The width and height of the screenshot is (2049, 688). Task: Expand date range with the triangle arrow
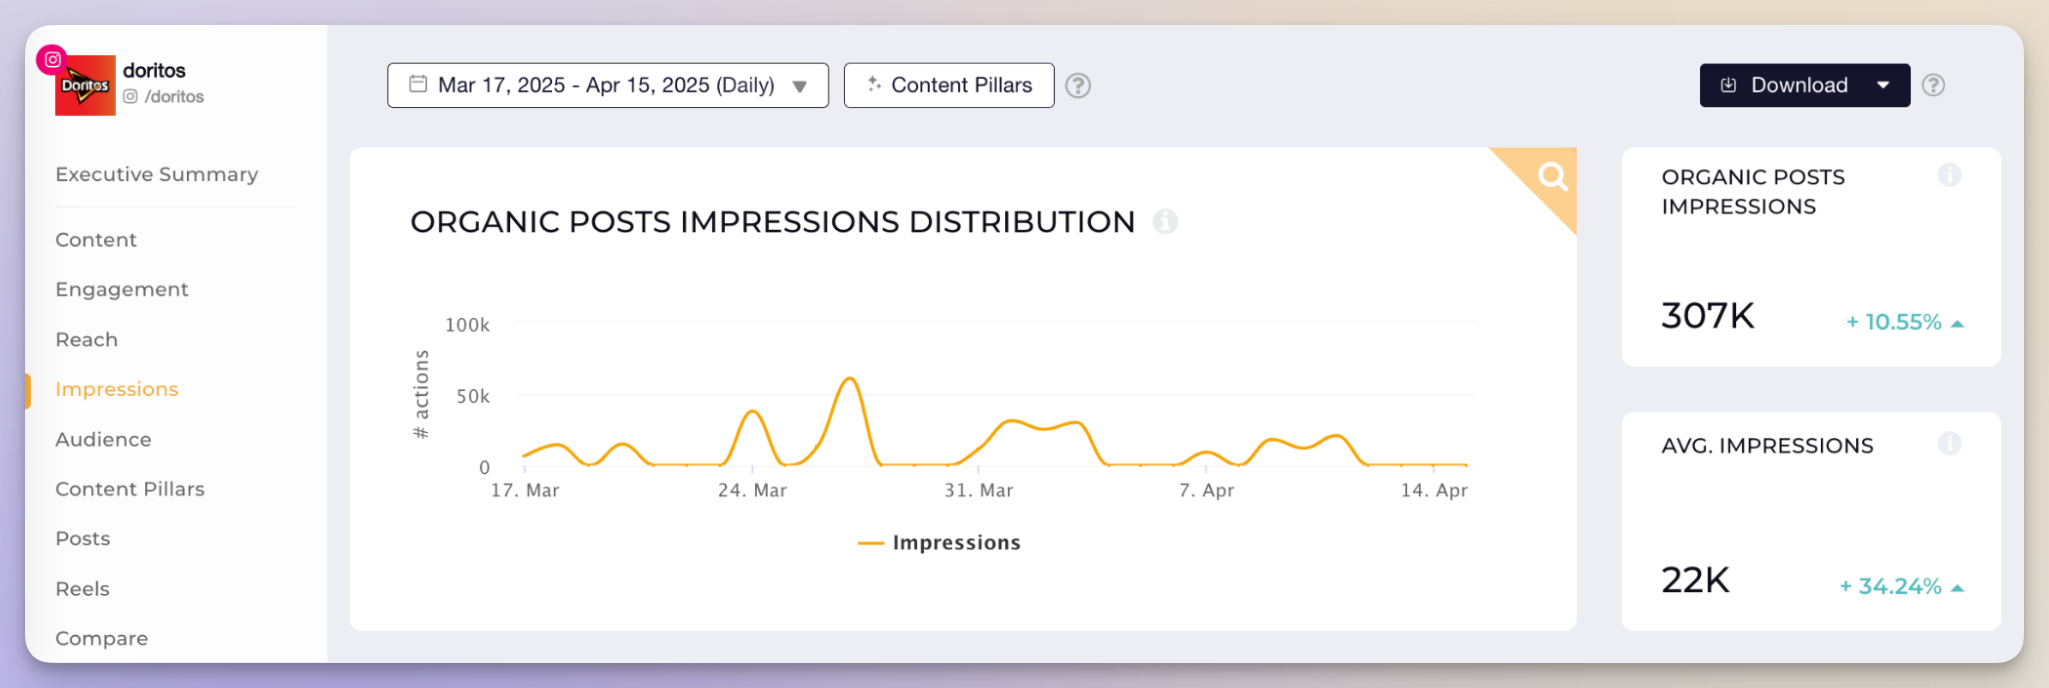[x=800, y=86]
